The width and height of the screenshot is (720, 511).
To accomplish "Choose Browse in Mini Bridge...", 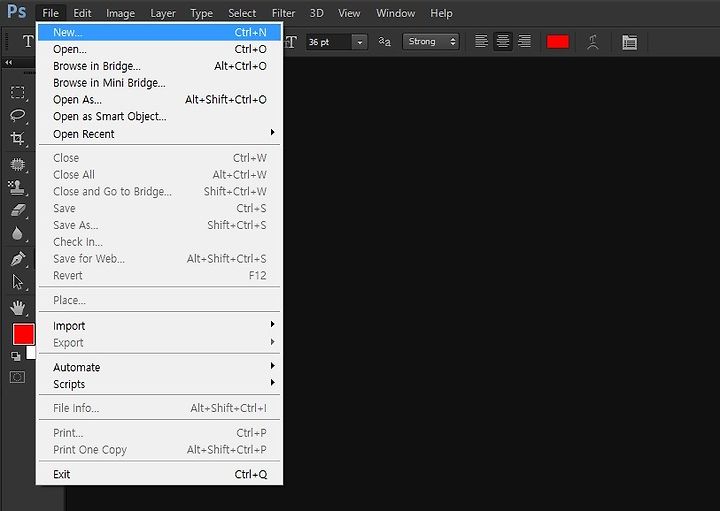I will [x=159, y=83].
